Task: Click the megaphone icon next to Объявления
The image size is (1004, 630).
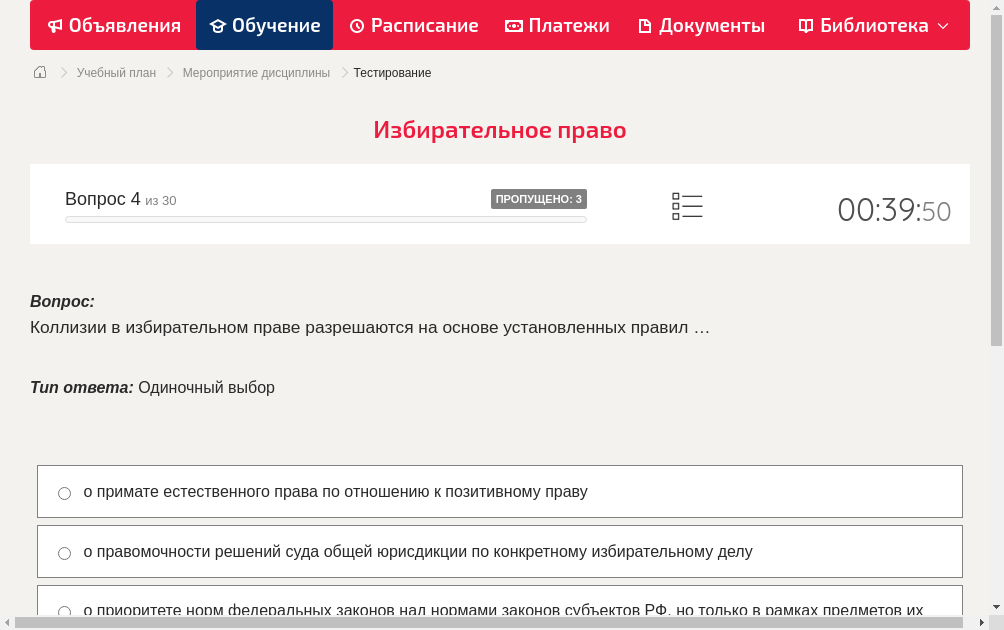Action: coord(55,25)
